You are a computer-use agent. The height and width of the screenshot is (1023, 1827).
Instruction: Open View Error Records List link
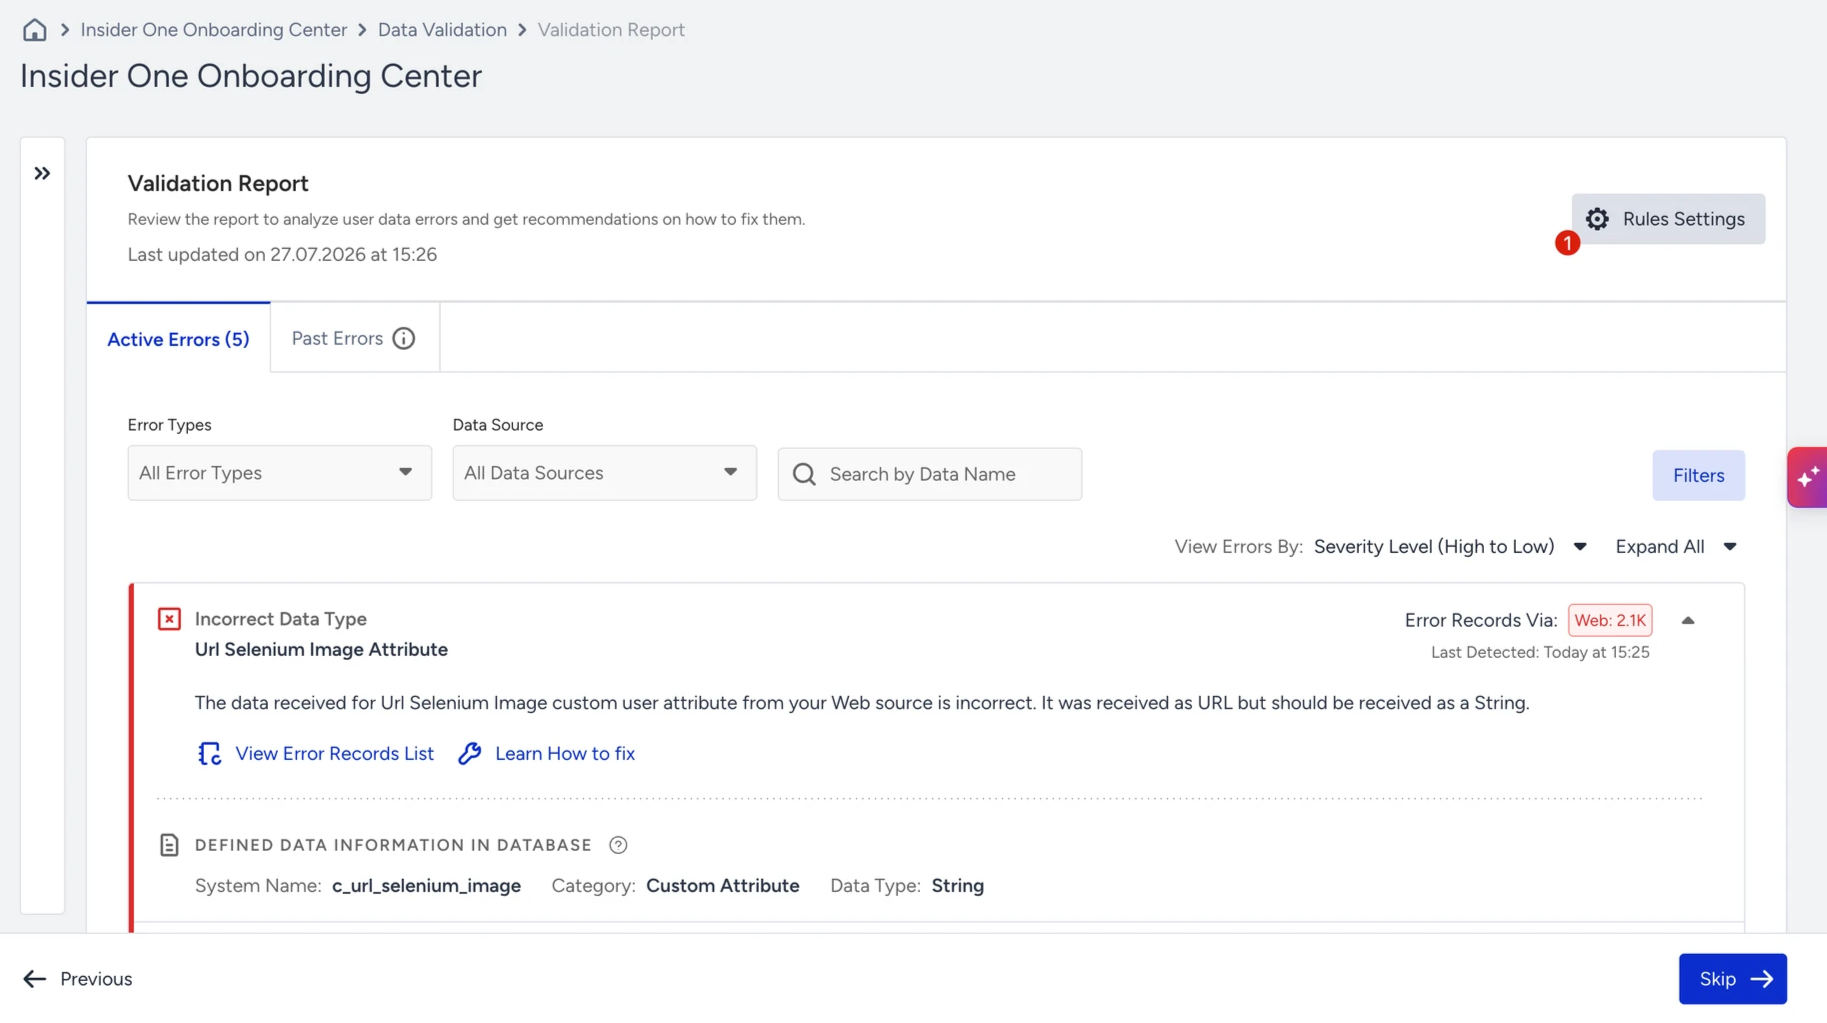(x=334, y=754)
